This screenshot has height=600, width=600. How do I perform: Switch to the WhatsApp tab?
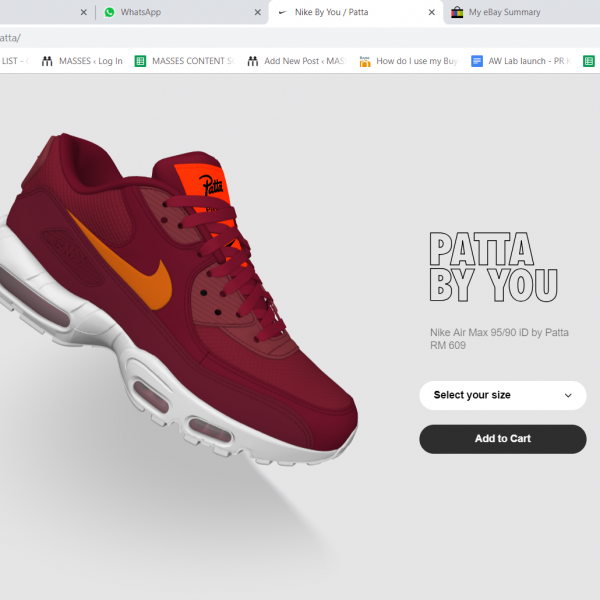point(170,12)
